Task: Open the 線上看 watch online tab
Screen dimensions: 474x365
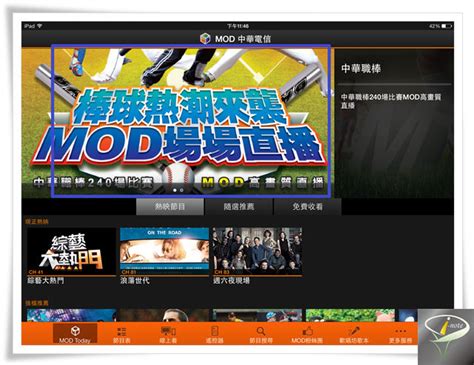Action: (168, 335)
